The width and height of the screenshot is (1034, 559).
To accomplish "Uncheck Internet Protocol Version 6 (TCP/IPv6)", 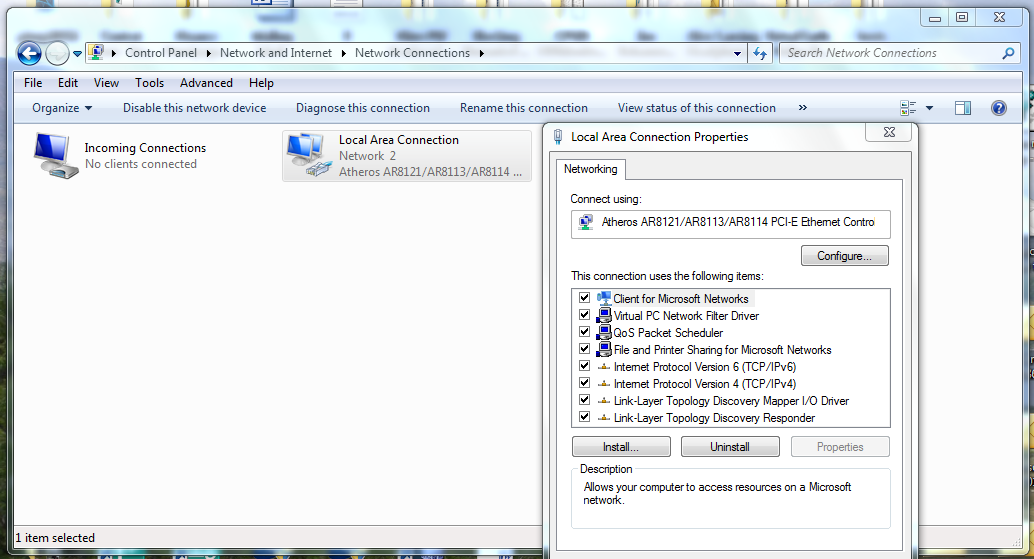I will [x=584, y=367].
